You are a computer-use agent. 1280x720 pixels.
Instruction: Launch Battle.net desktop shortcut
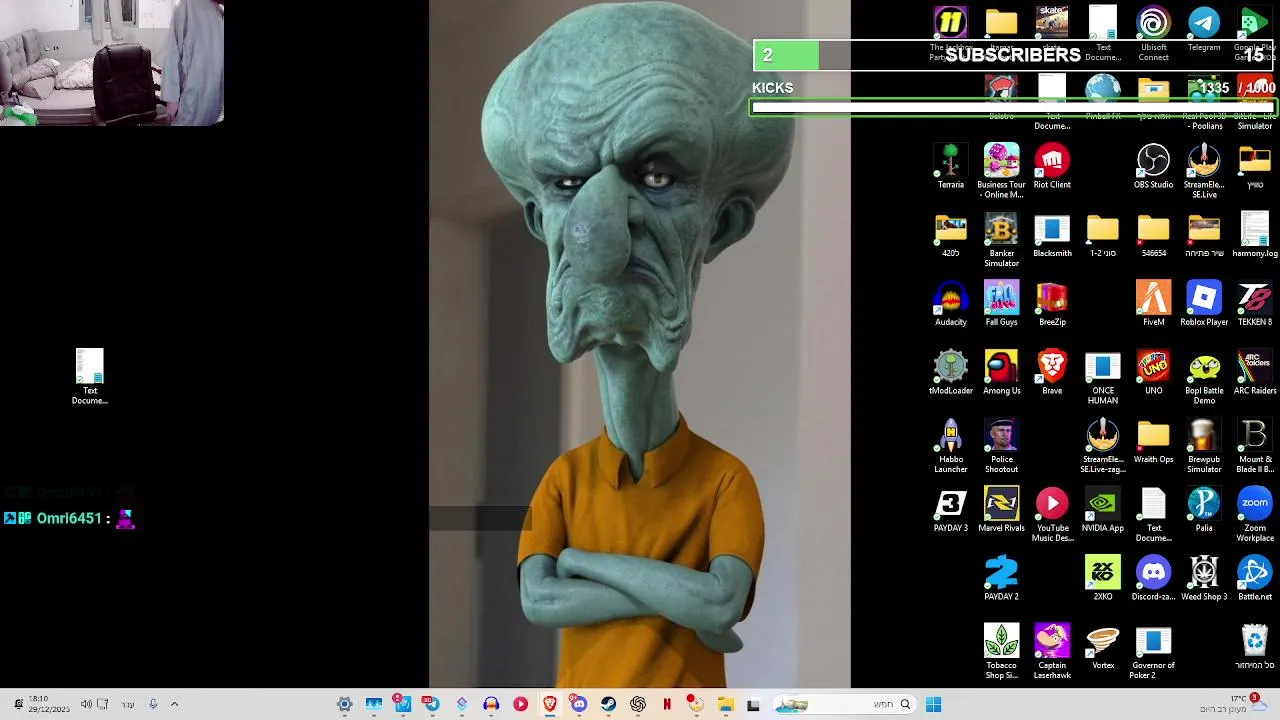(x=1254, y=579)
